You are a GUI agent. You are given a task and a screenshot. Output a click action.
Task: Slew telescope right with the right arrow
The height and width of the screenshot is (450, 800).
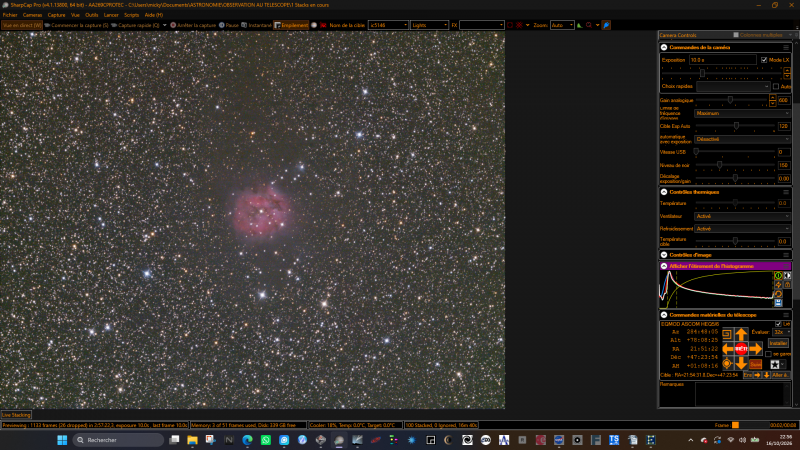(756, 349)
